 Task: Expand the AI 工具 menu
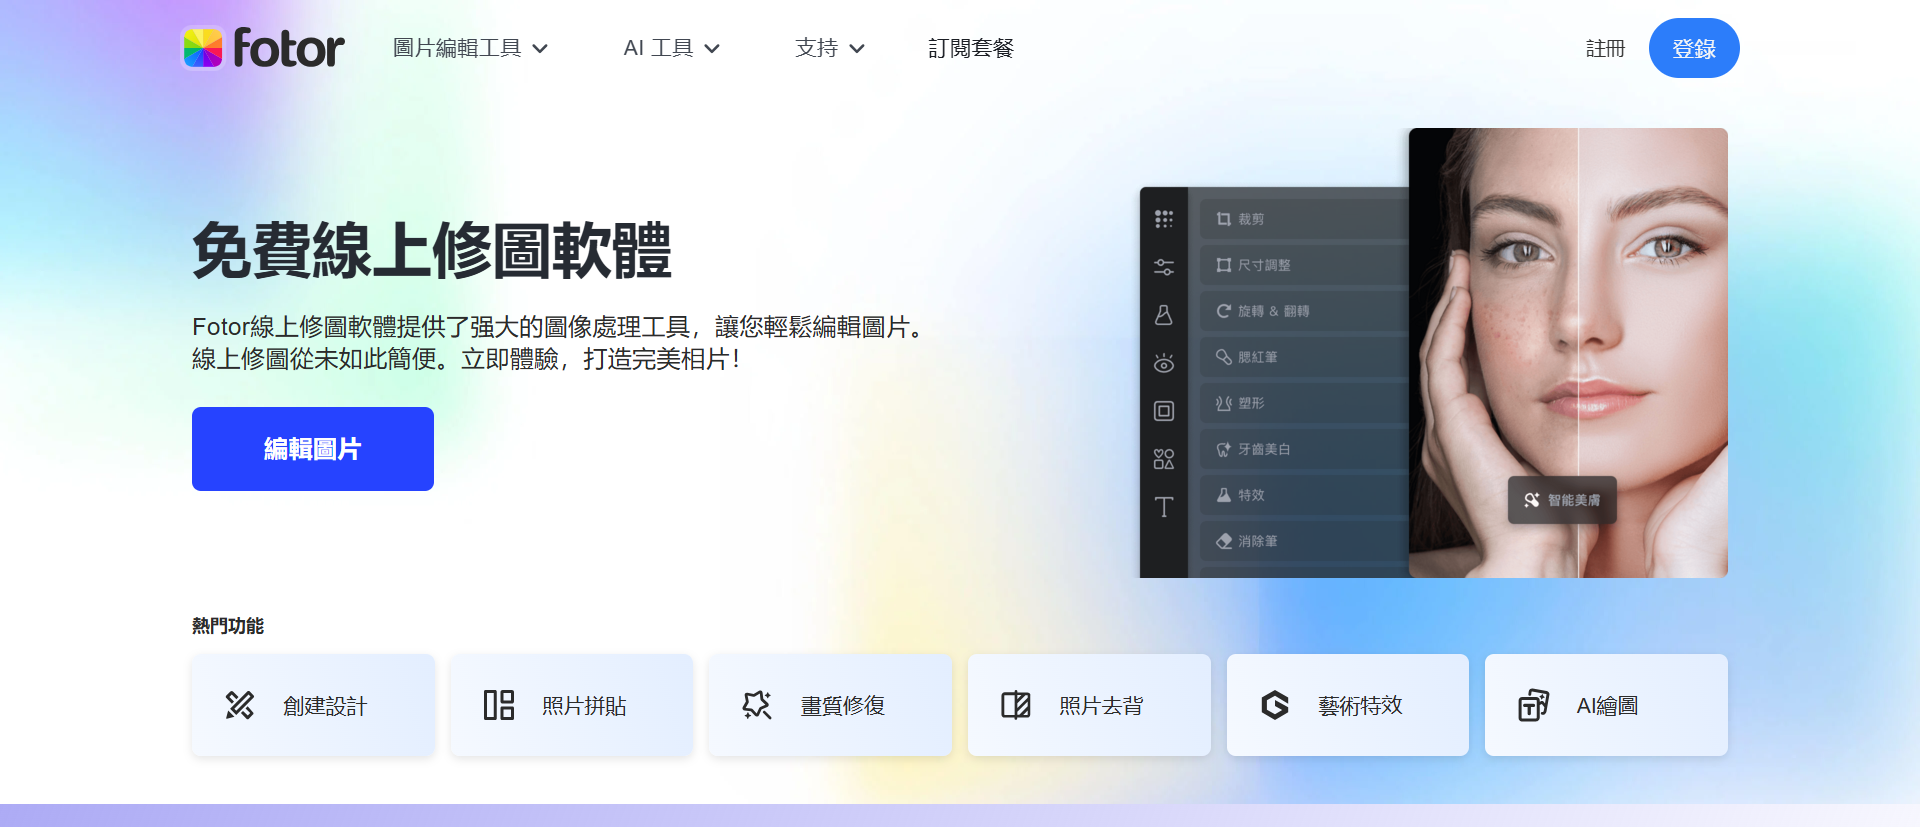pyautogui.click(x=671, y=48)
